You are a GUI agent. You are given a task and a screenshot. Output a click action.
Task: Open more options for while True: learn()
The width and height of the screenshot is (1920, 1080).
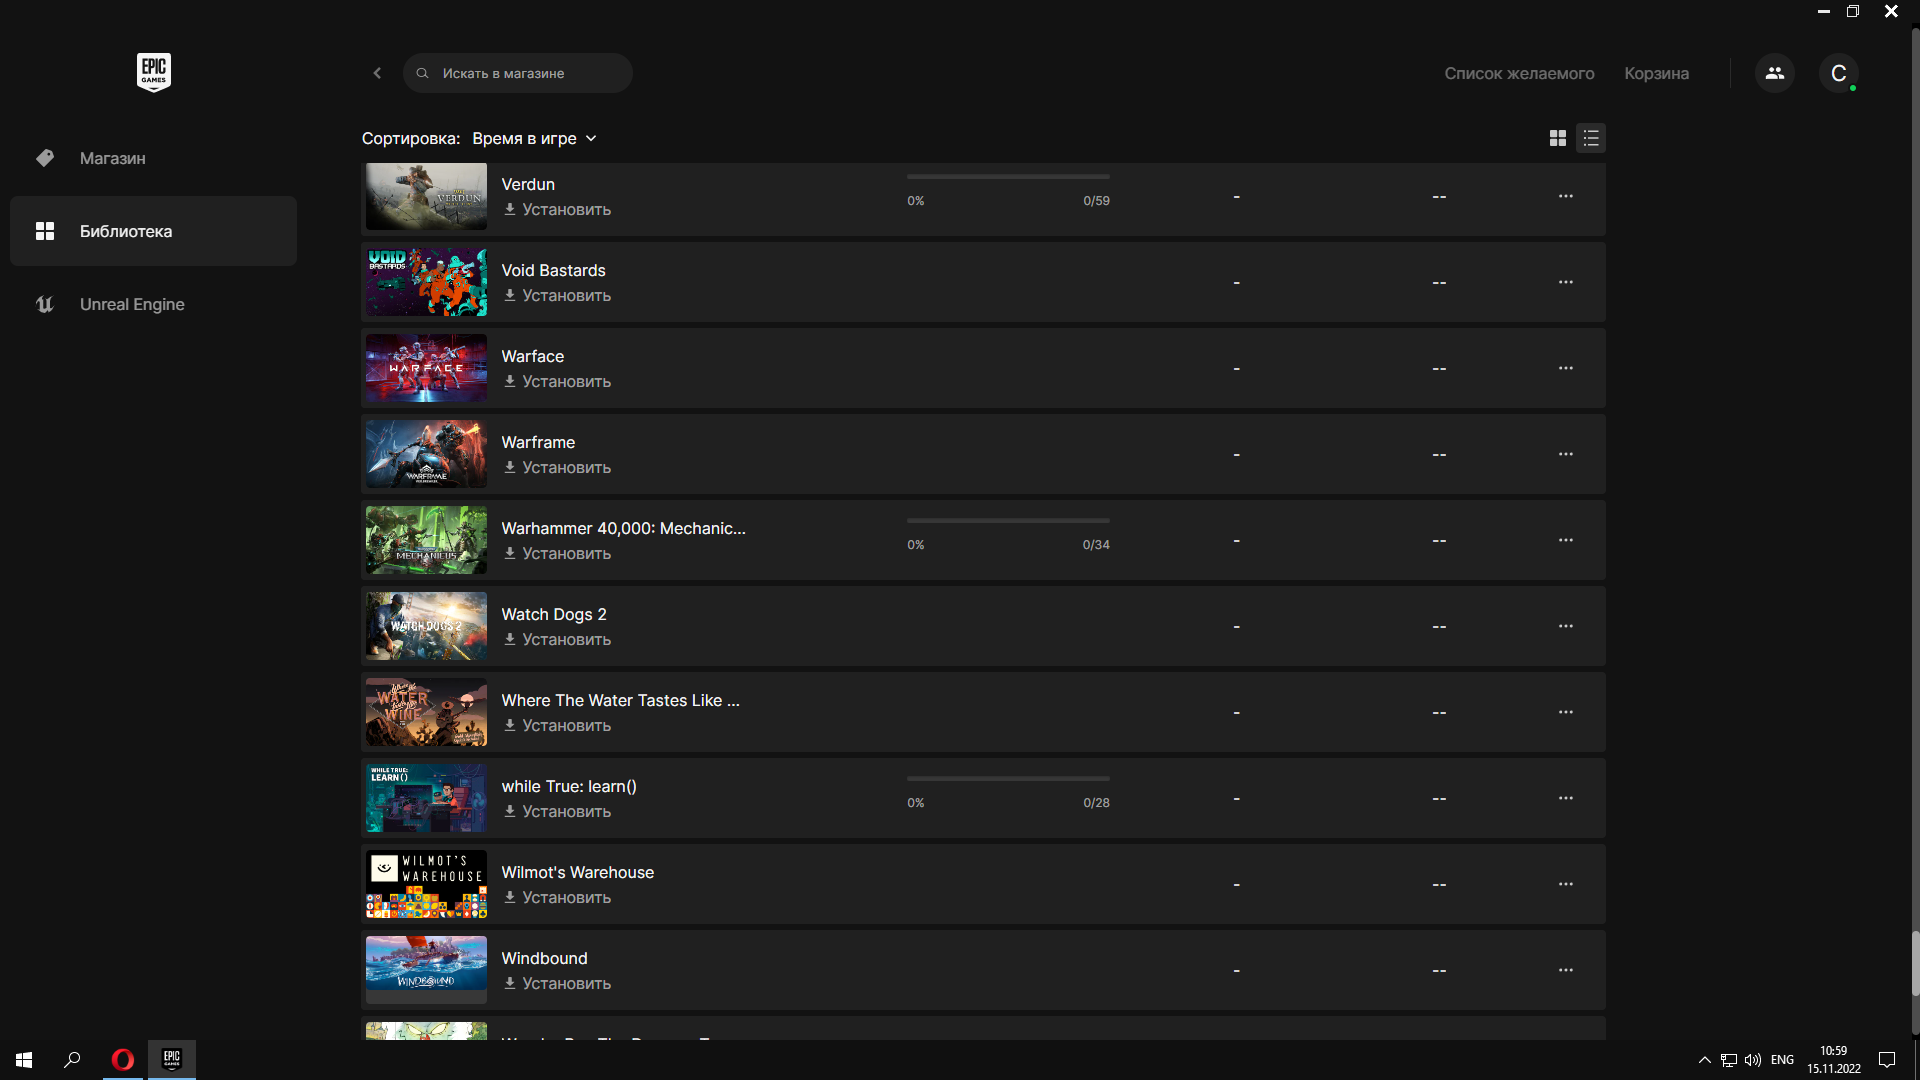pos(1565,799)
